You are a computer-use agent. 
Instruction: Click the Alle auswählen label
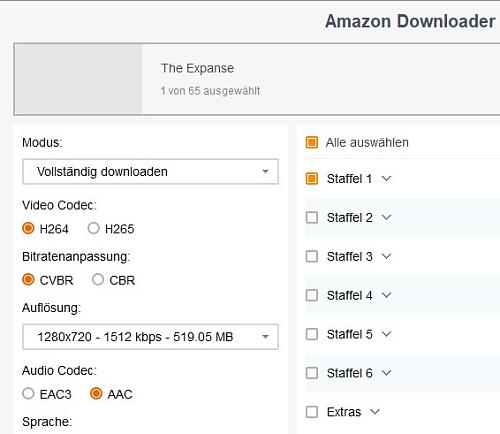(367, 143)
